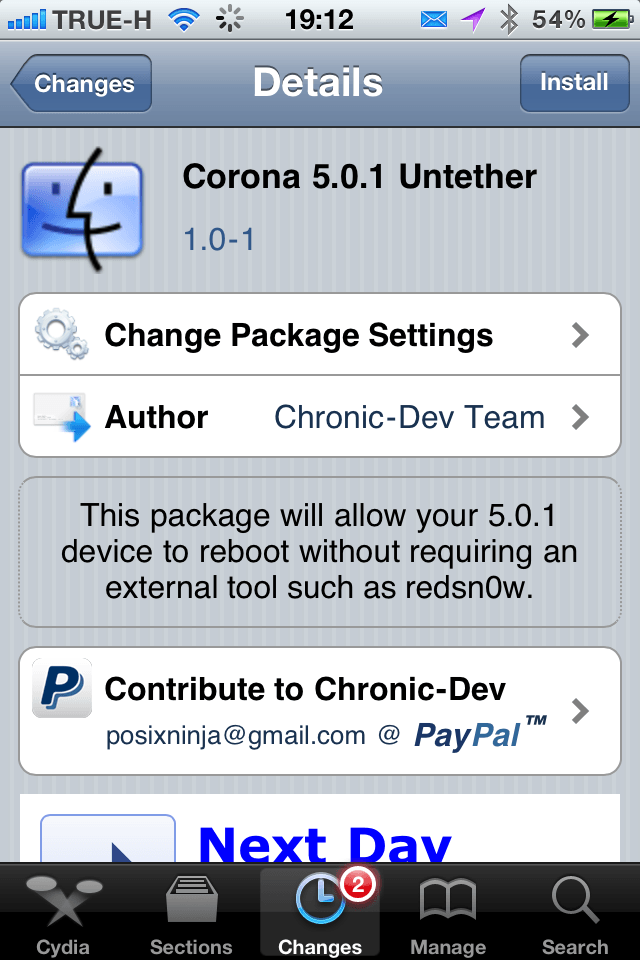Tap the mail envelope status bar icon
Viewport: 640px width, 960px height.
point(434,19)
